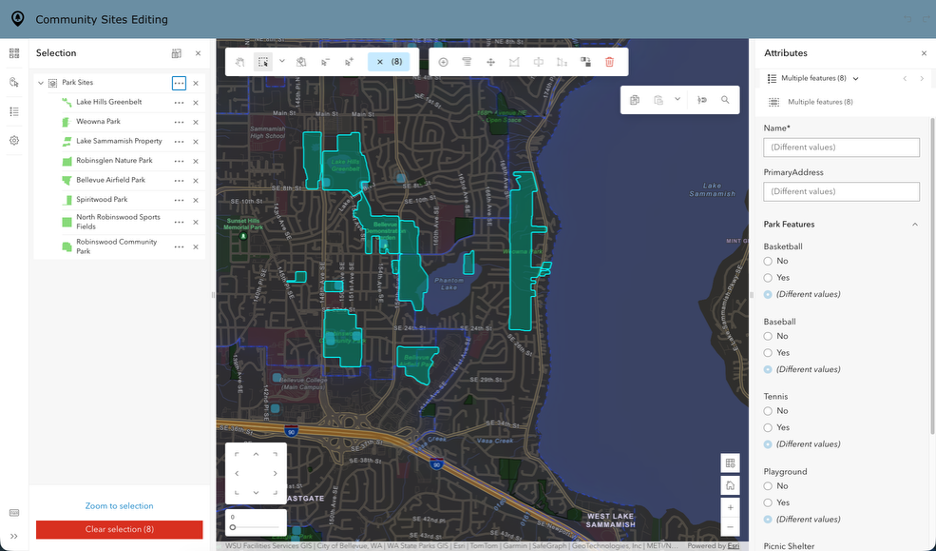Remove Weowna Park from selection
Screen dimensions: 936x552
point(196,122)
